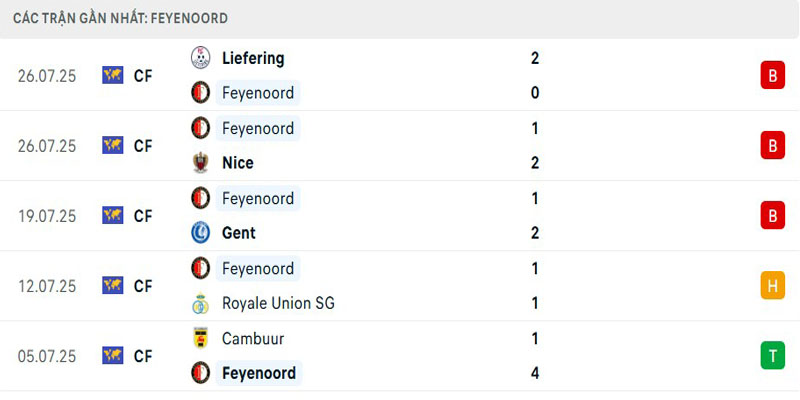This screenshot has height=400, width=800.
Task: Open the Royale Union SG team link
Action: tap(278, 302)
